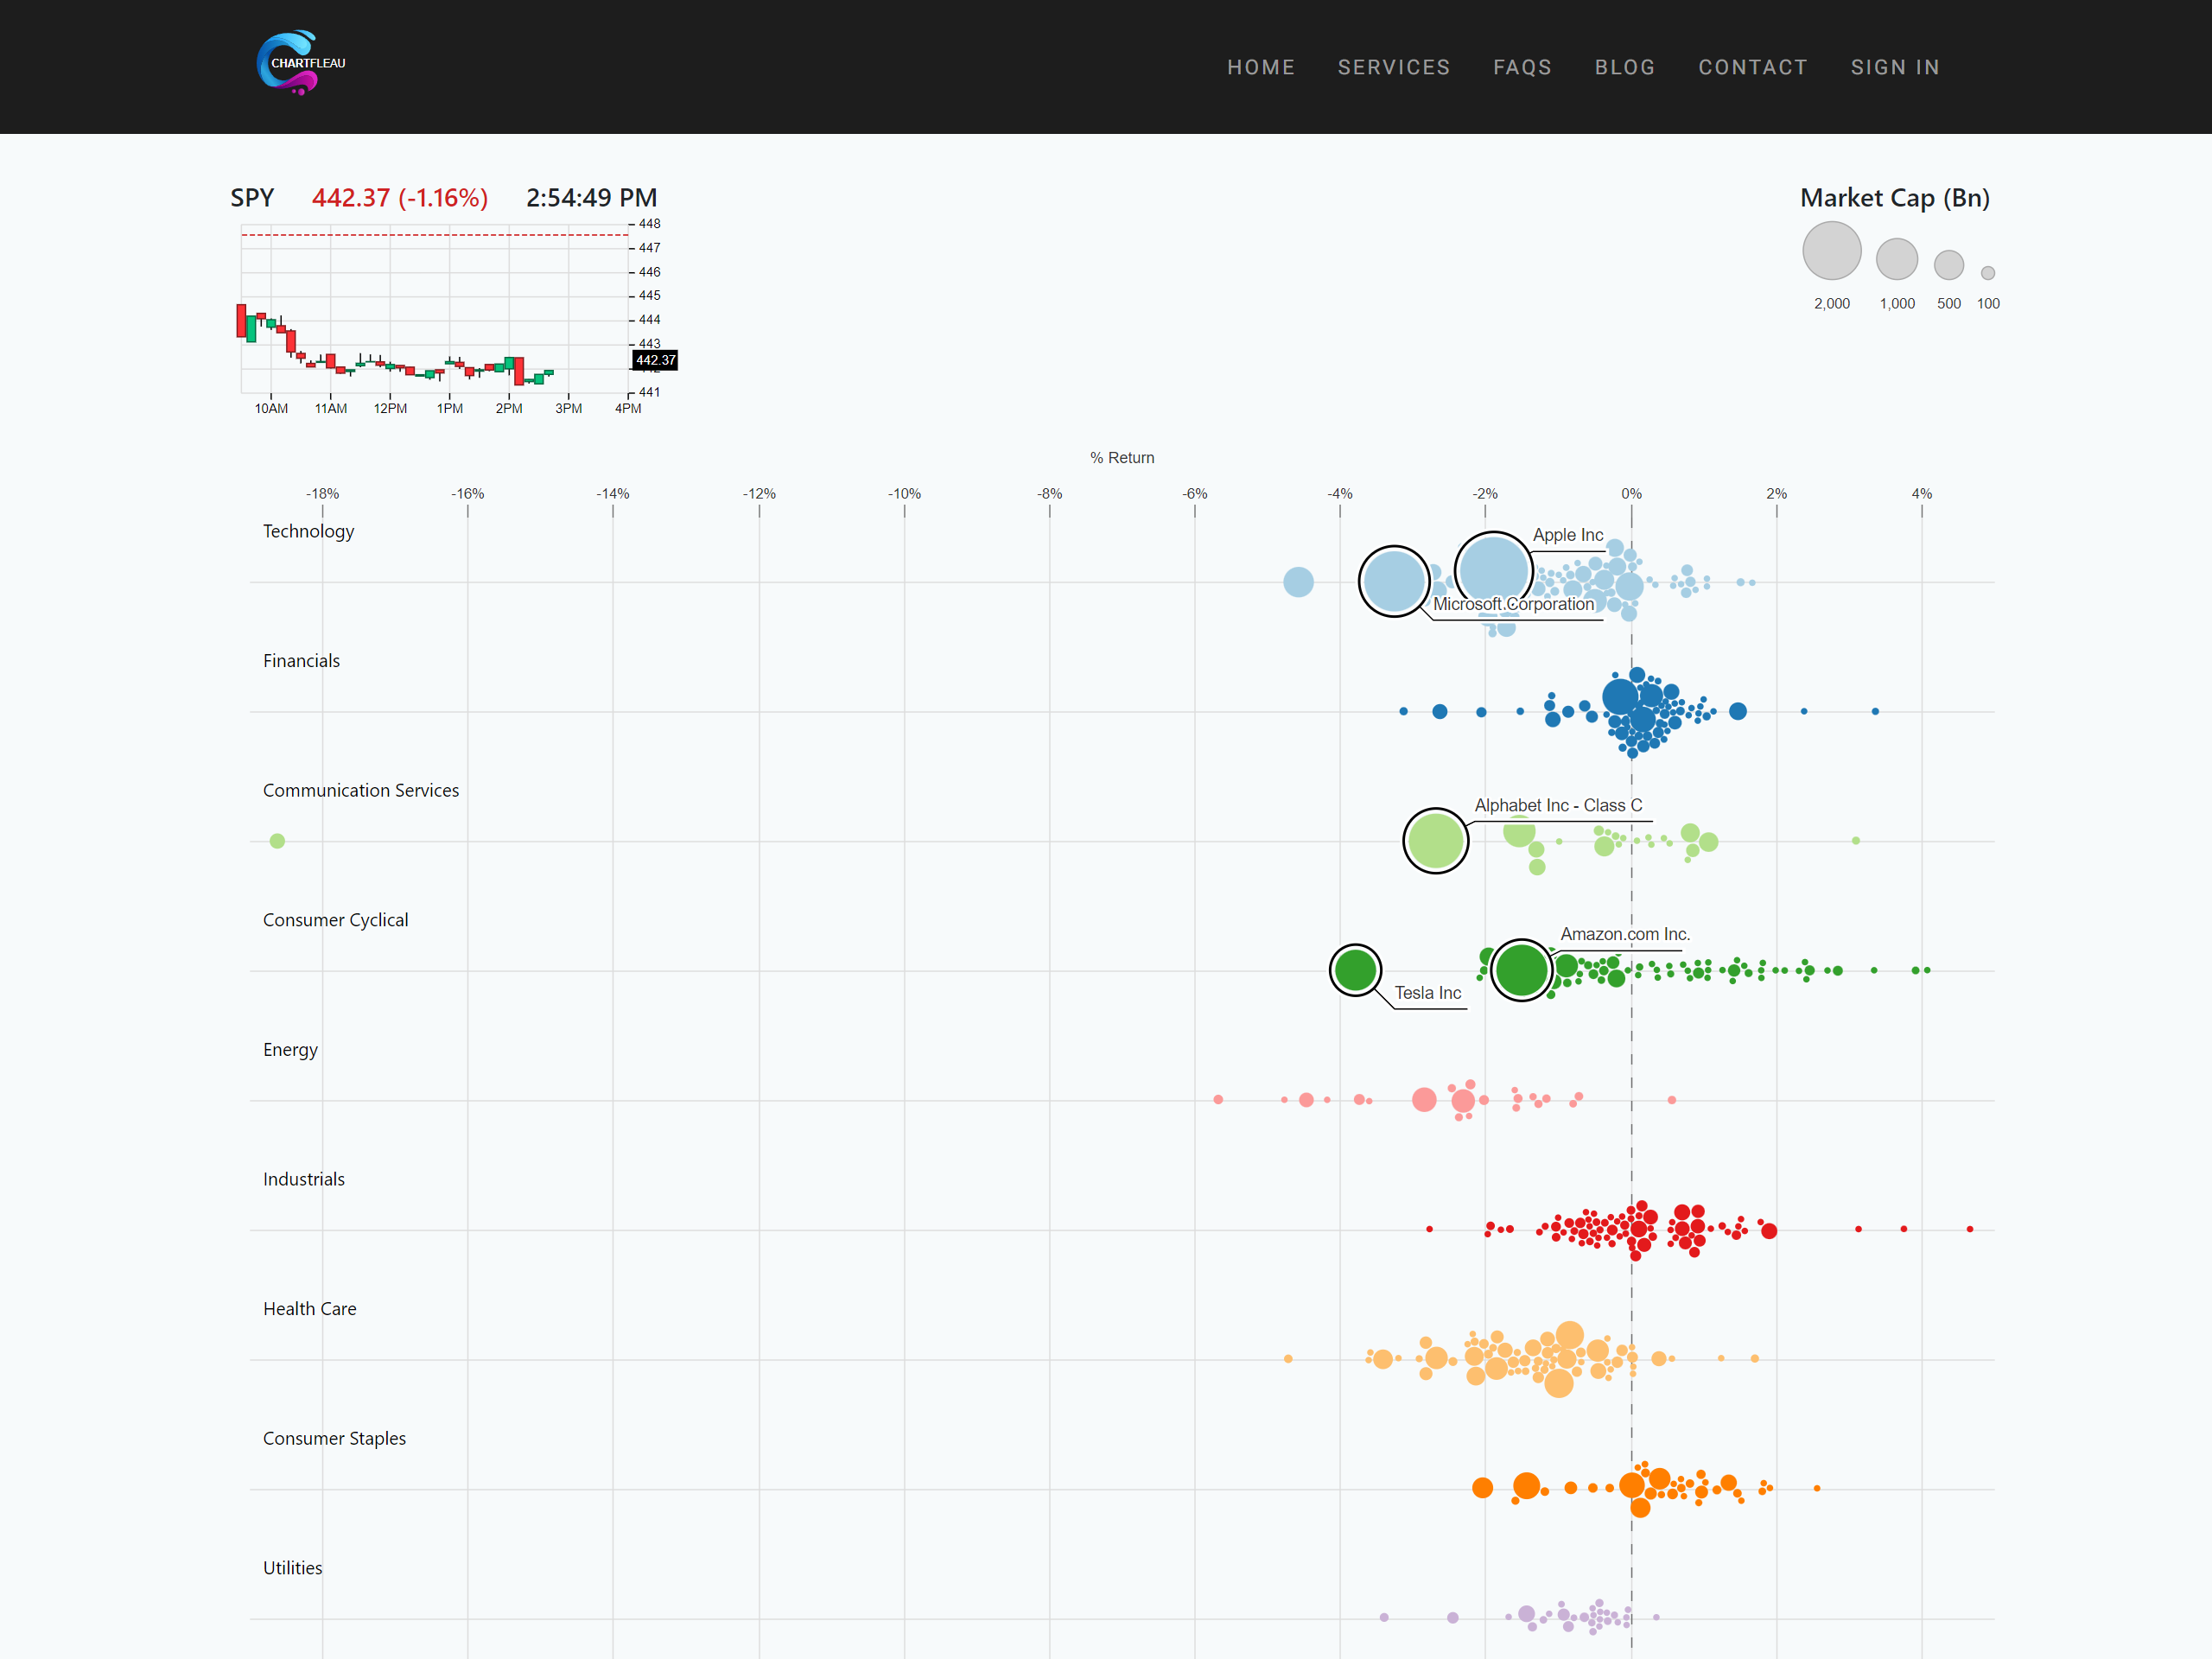Click the 2,000 market cap legend circle
The image size is (2212, 1659).
tap(1832, 250)
